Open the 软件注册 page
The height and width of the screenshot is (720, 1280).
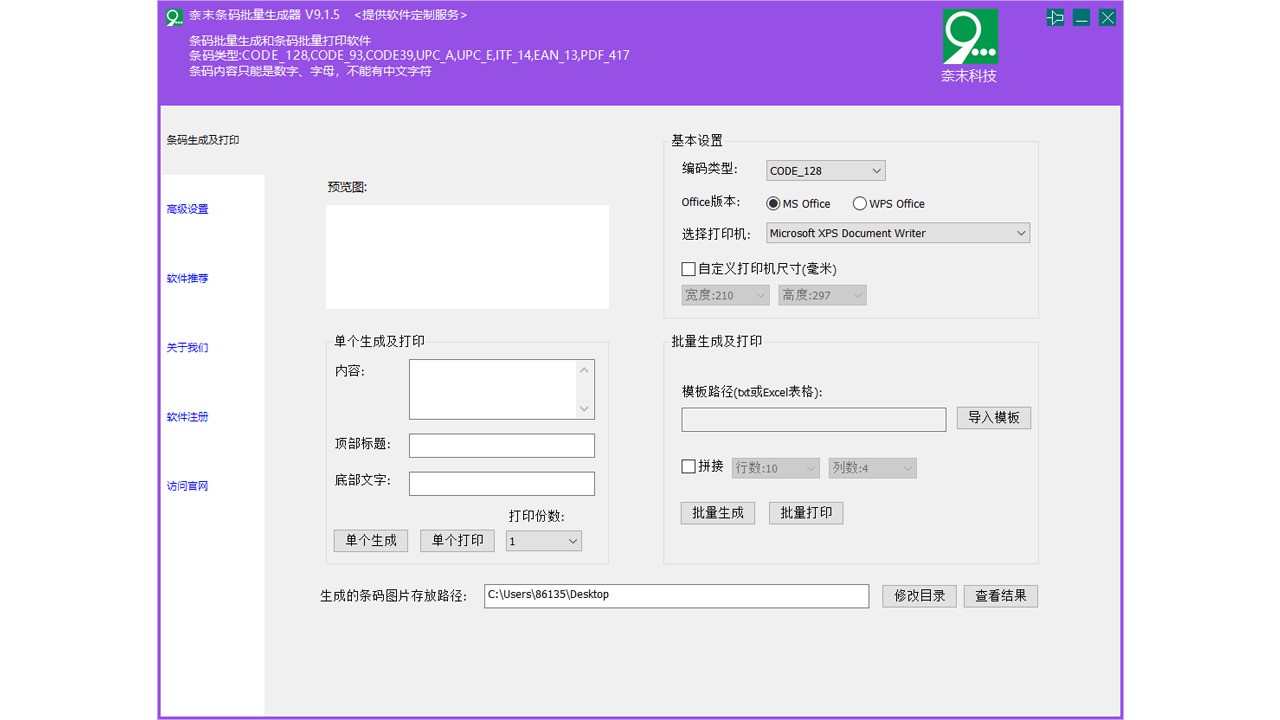click(187, 417)
